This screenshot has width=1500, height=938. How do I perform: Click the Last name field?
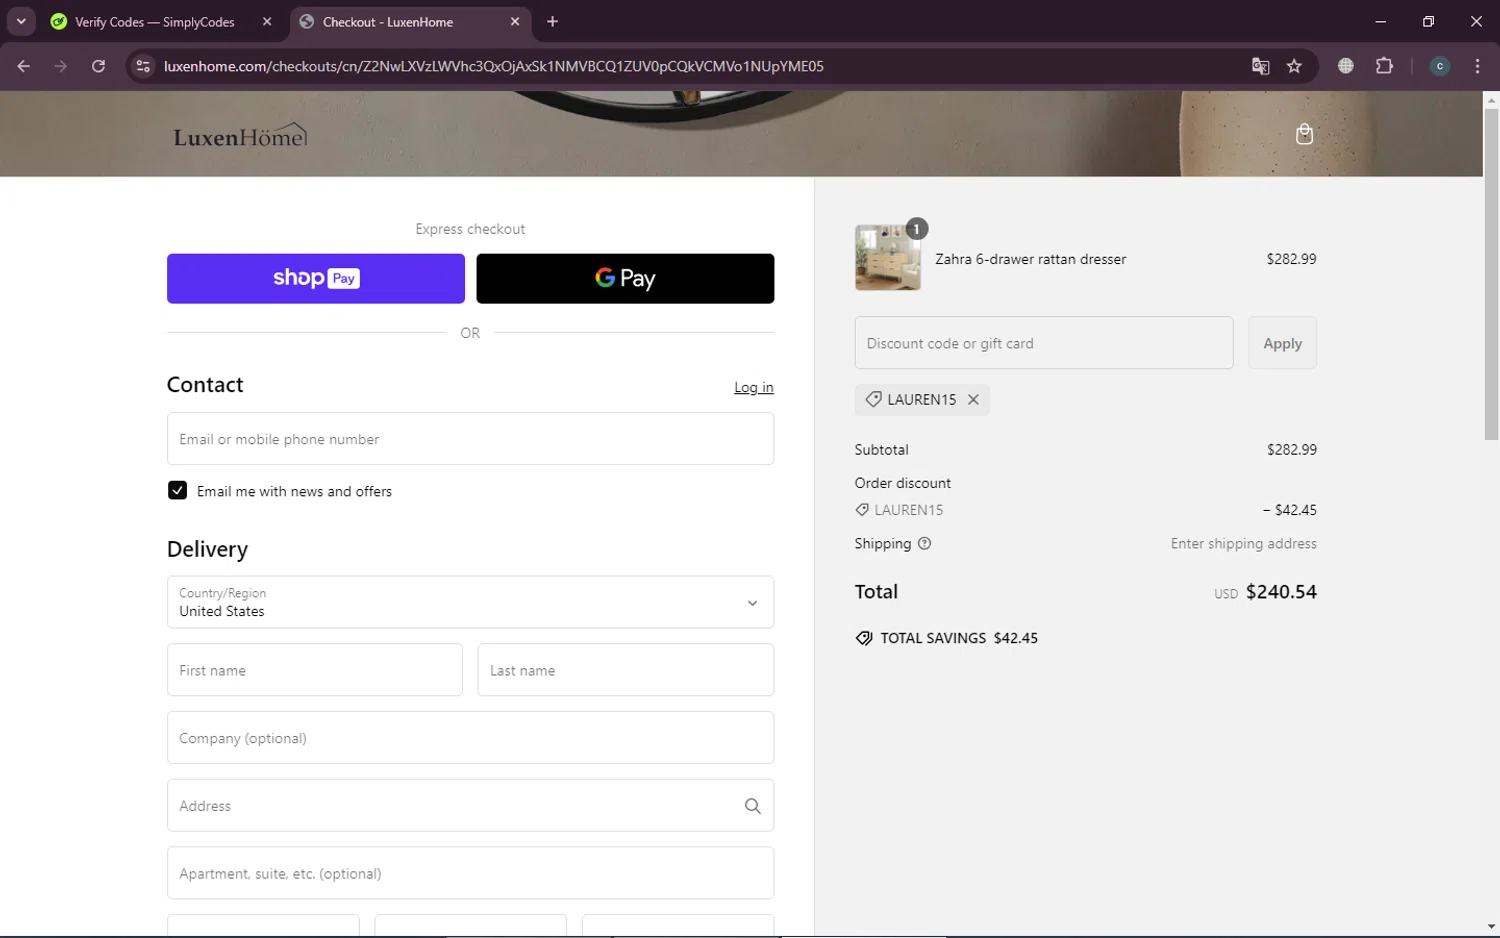tap(626, 670)
